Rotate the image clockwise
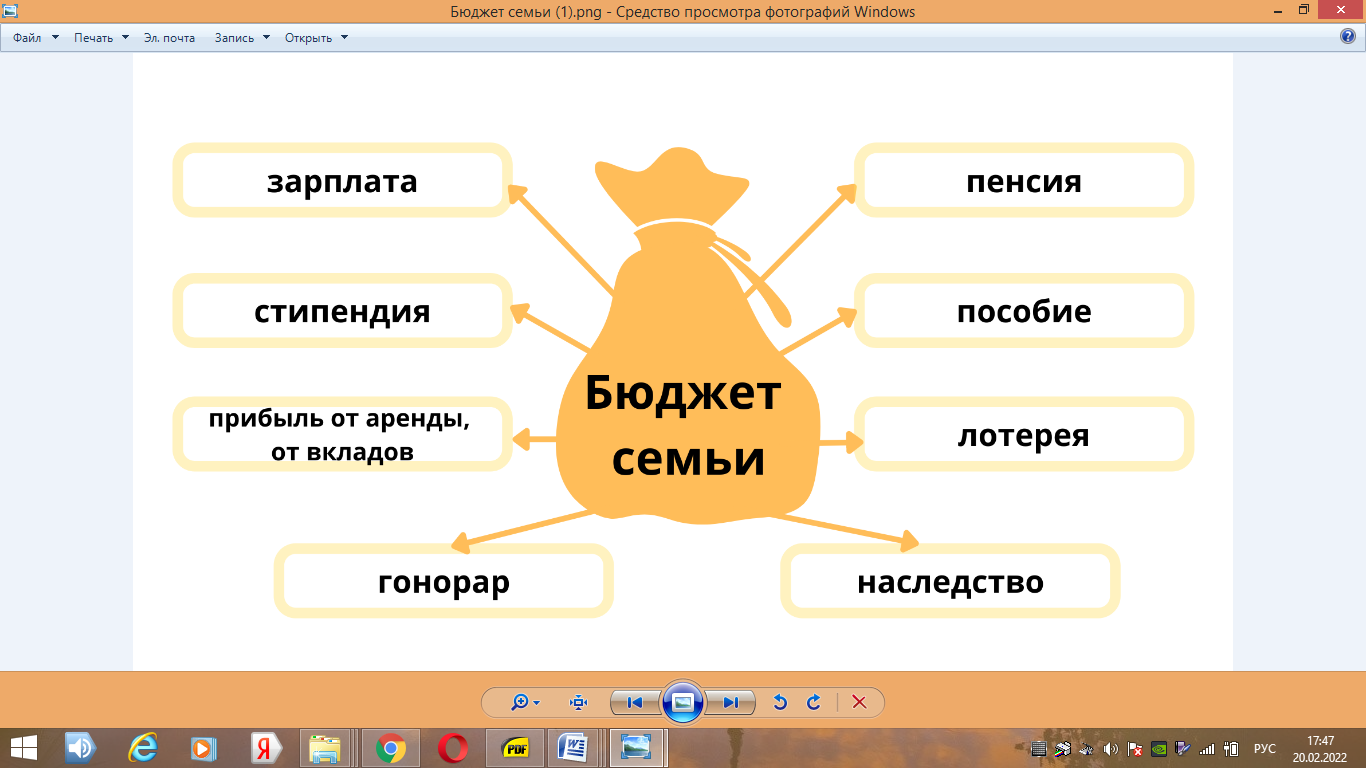This screenshot has width=1366, height=768. click(814, 702)
